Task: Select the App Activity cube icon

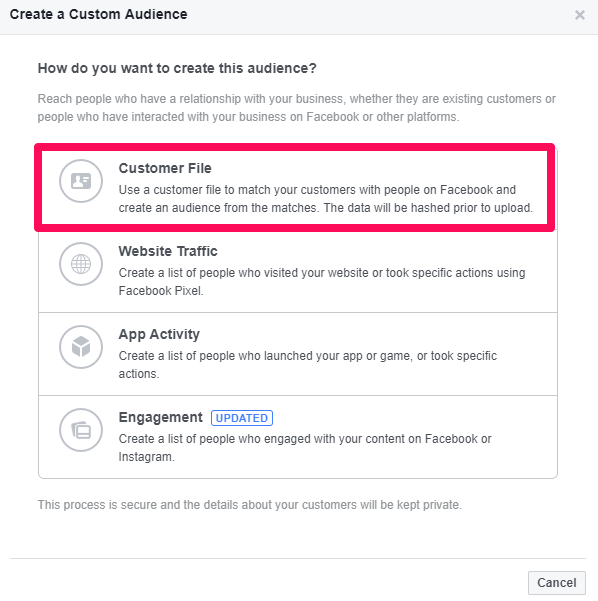Action: [x=81, y=347]
